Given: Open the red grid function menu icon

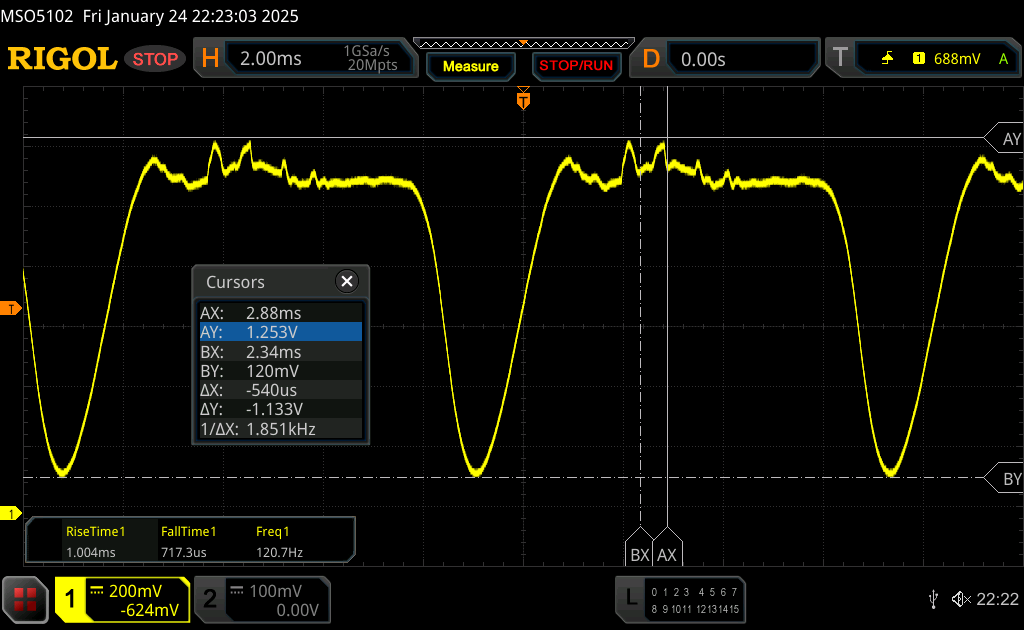Looking at the screenshot, I should pyautogui.click(x=25, y=599).
